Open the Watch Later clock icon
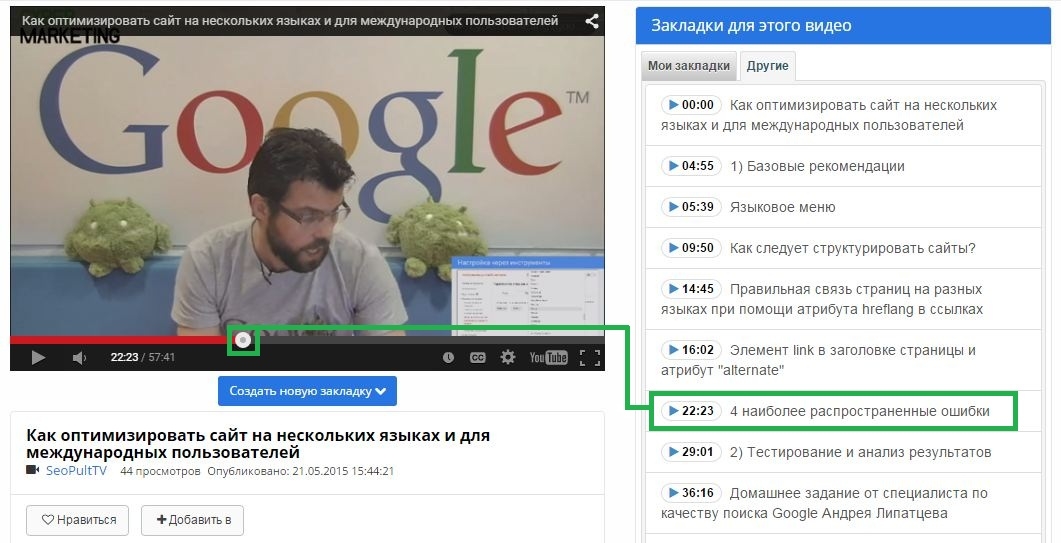The height and width of the screenshot is (543, 1061). coord(448,357)
